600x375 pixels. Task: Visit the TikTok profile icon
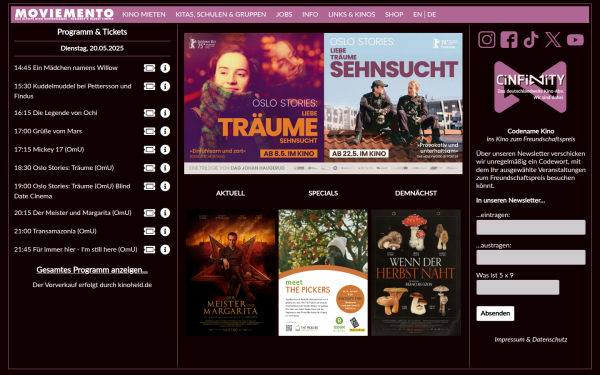pos(531,39)
